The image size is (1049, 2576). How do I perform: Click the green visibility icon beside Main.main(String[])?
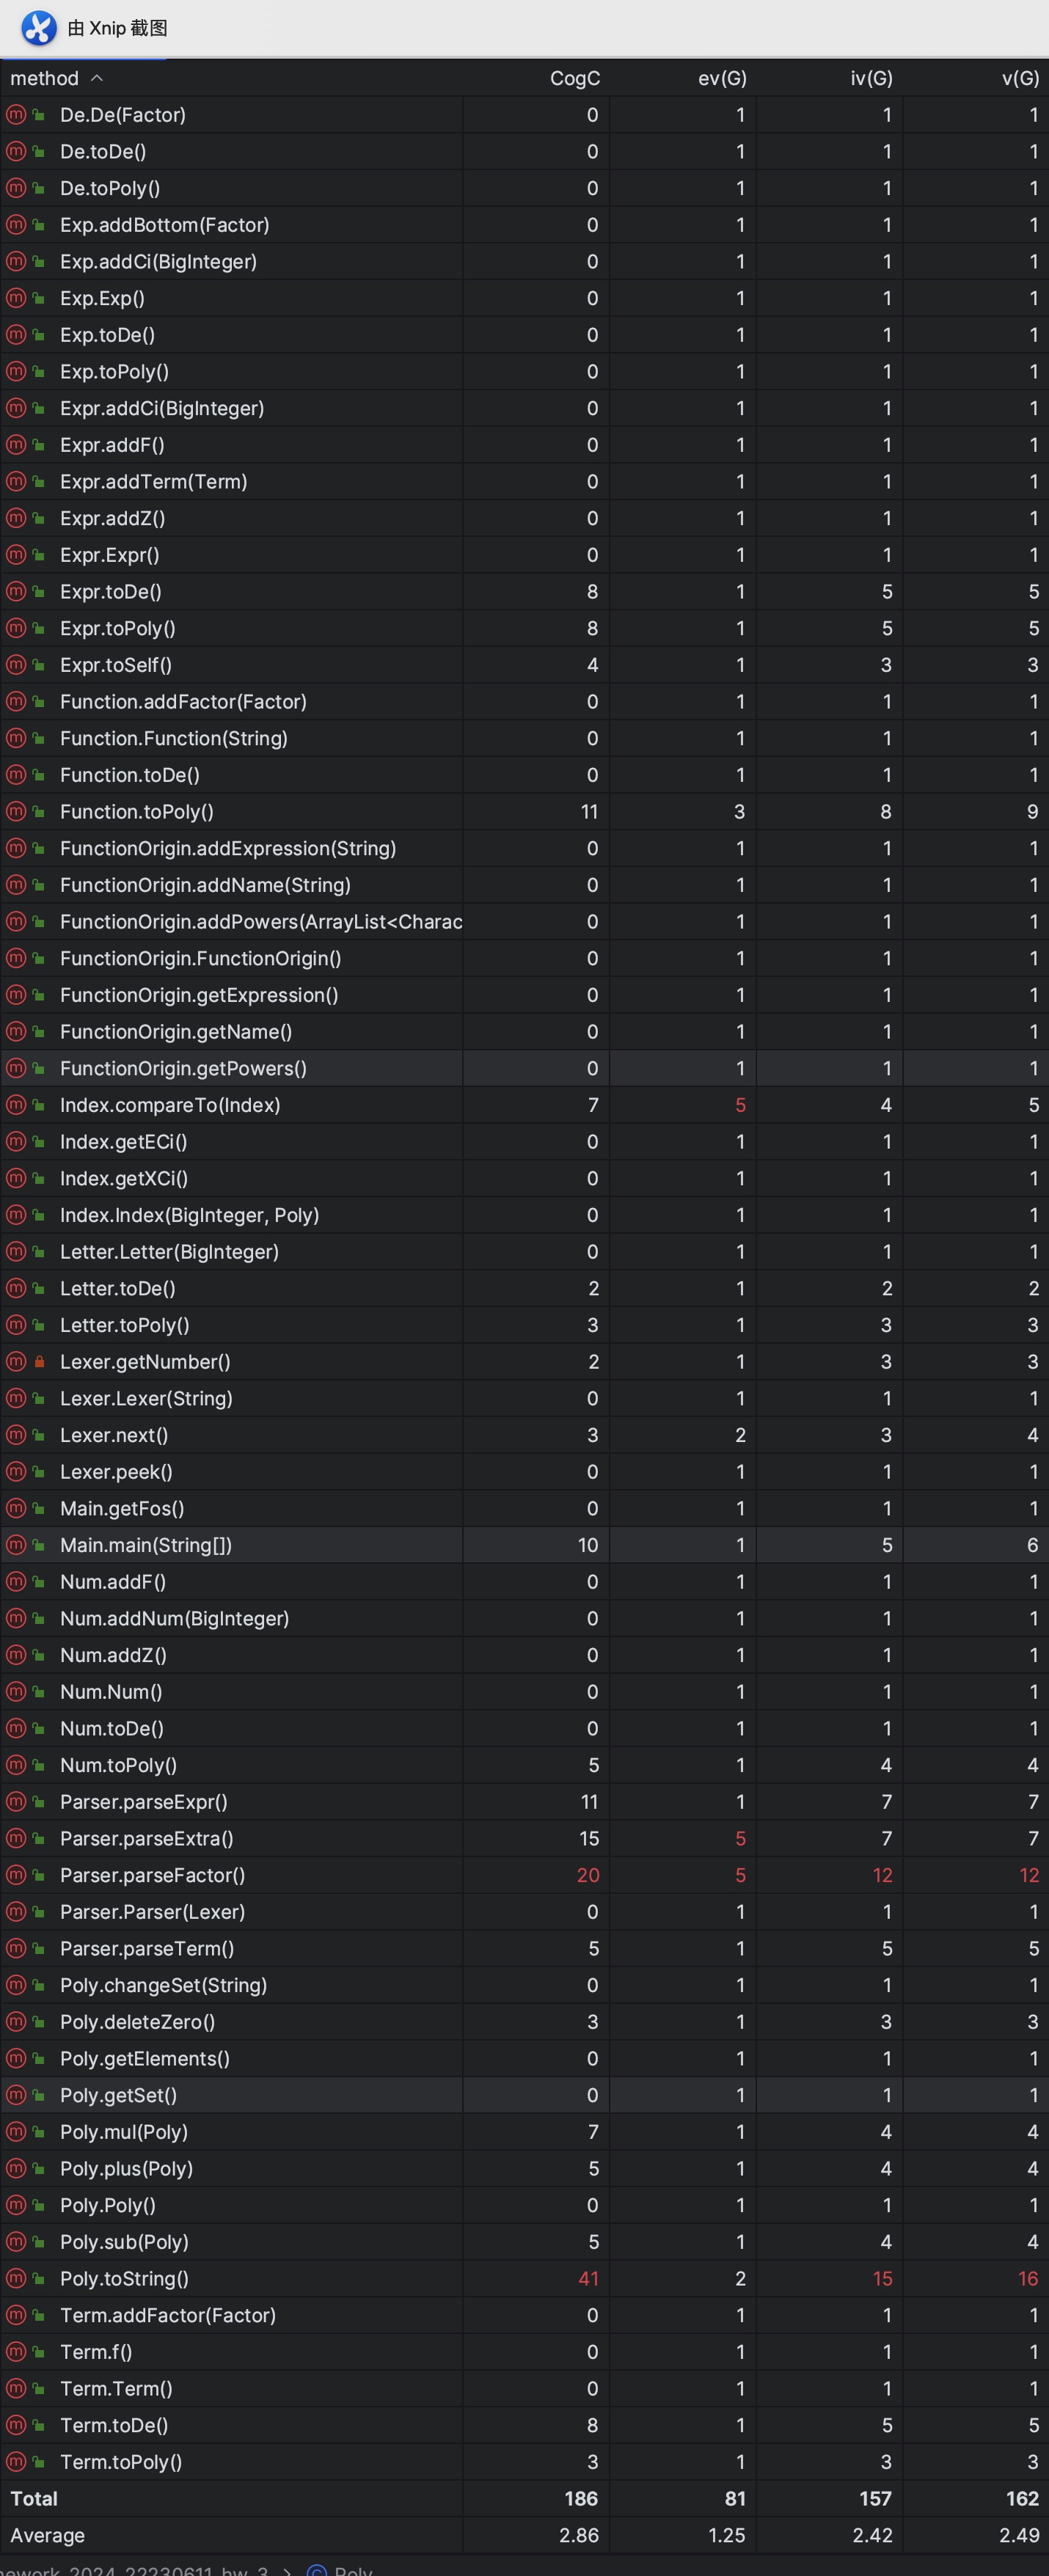(x=39, y=1545)
